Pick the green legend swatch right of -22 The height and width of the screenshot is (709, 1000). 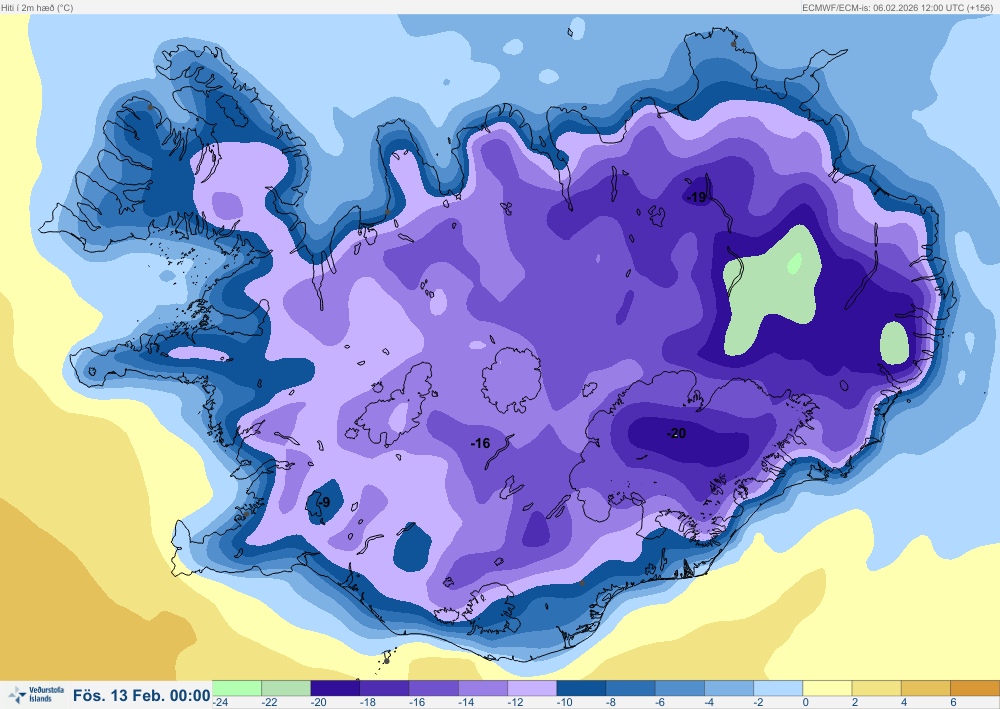coord(286,688)
